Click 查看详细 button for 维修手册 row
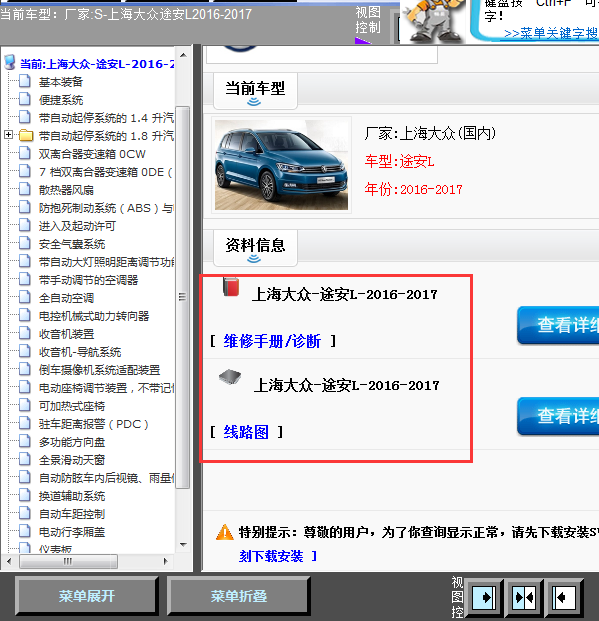The width and height of the screenshot is (599, 621). [558, 325]
